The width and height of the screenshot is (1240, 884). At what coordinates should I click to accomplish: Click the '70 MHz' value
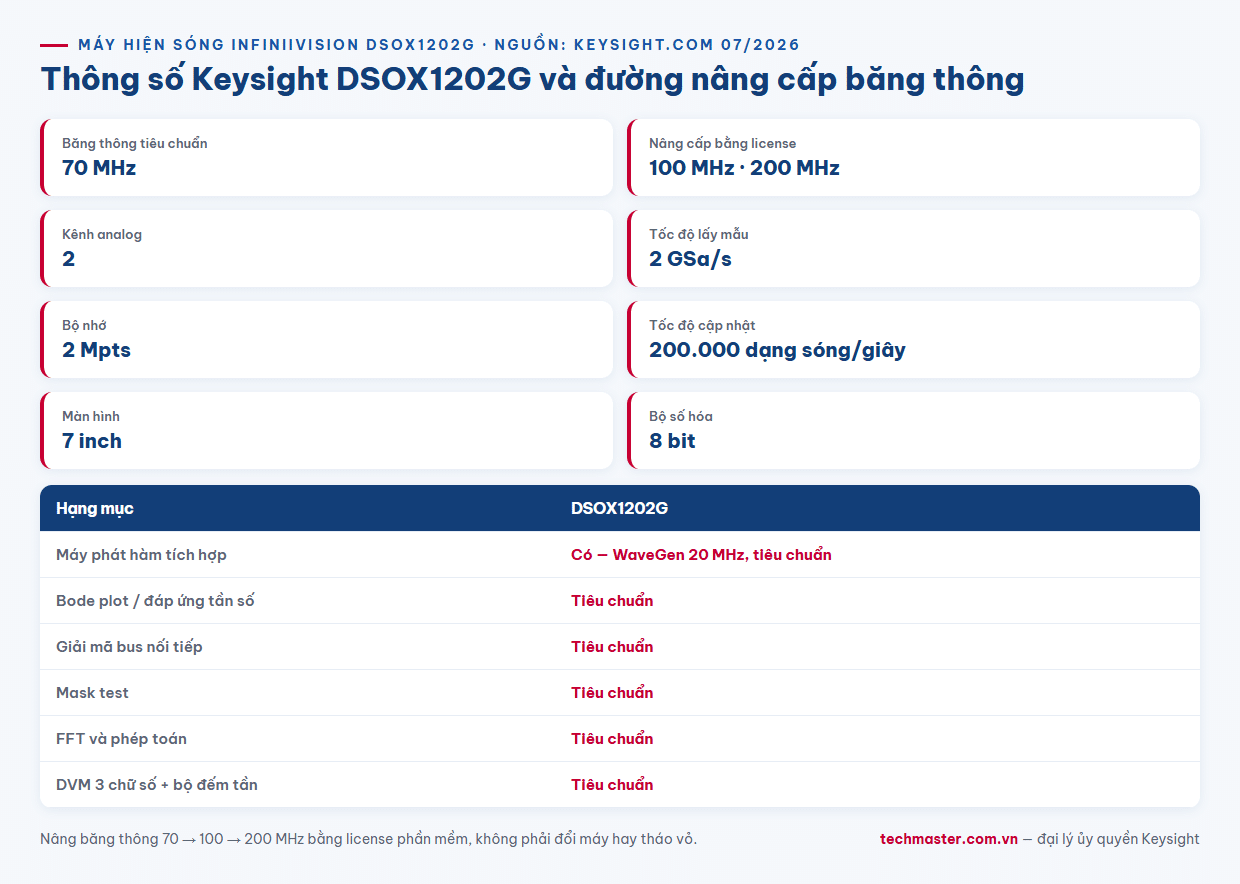(x=99, y=168)
